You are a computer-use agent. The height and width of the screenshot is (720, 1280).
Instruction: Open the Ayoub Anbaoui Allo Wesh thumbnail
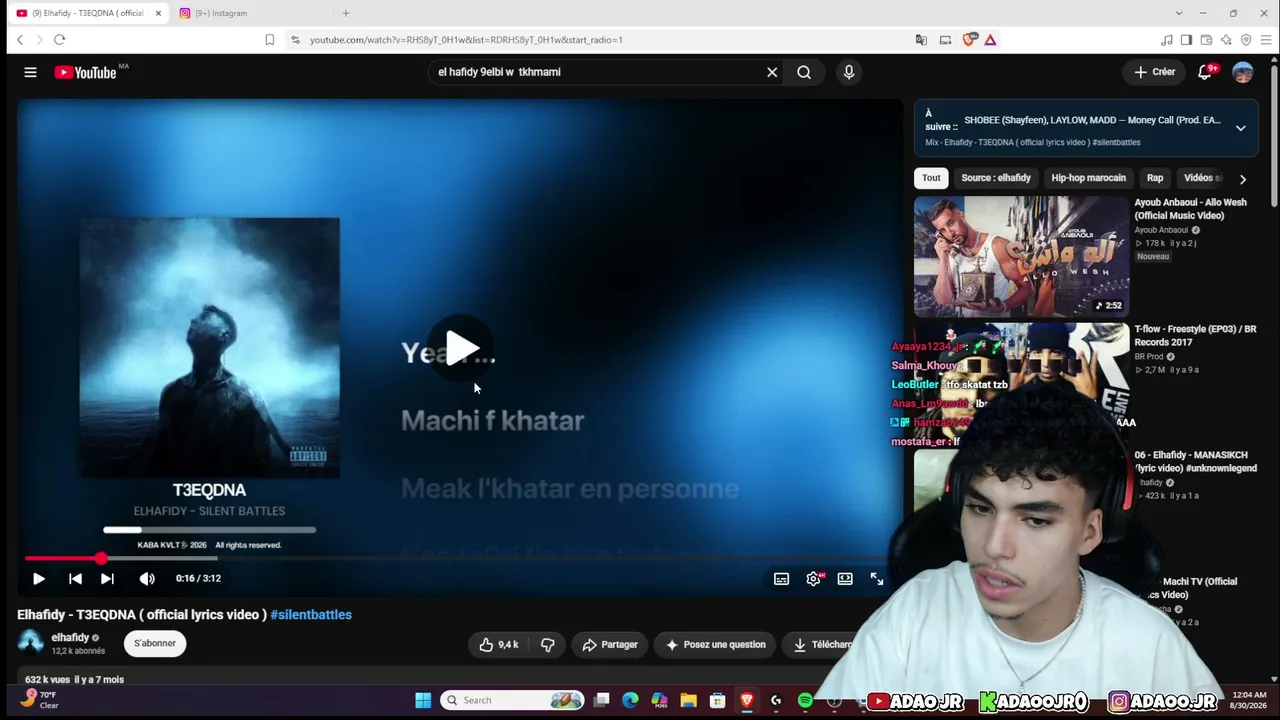tap(1021, 256)
